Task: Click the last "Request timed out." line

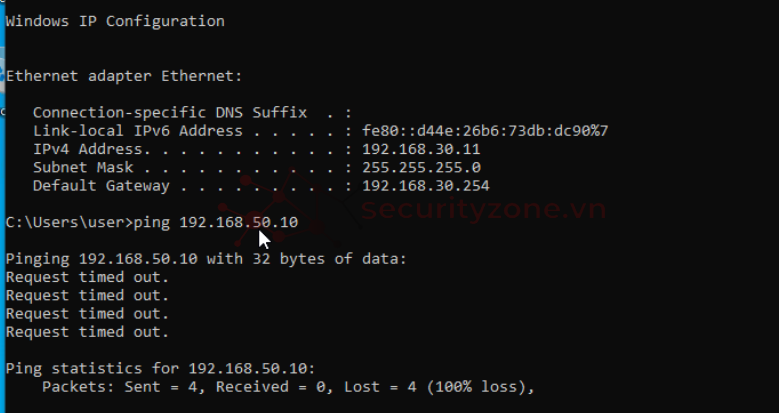Action: (87, 331)
